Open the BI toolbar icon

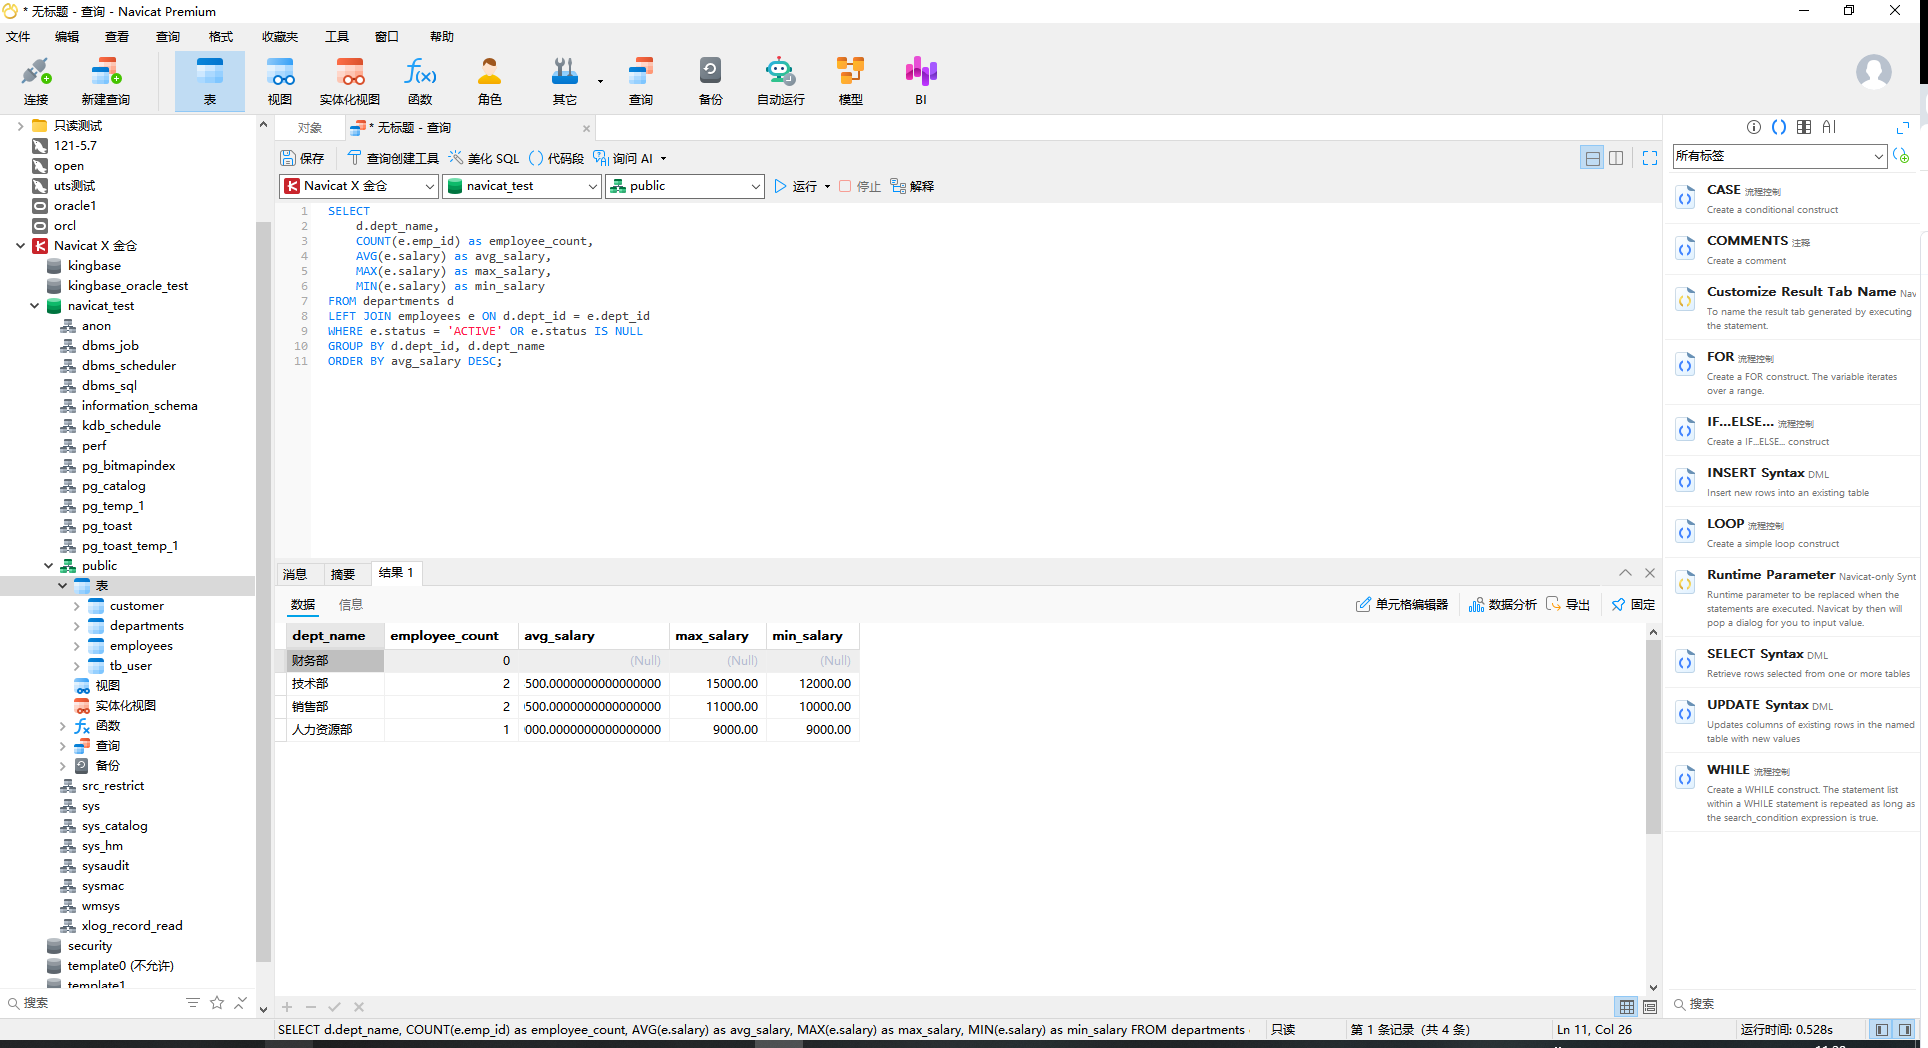[x=921, y=81]
